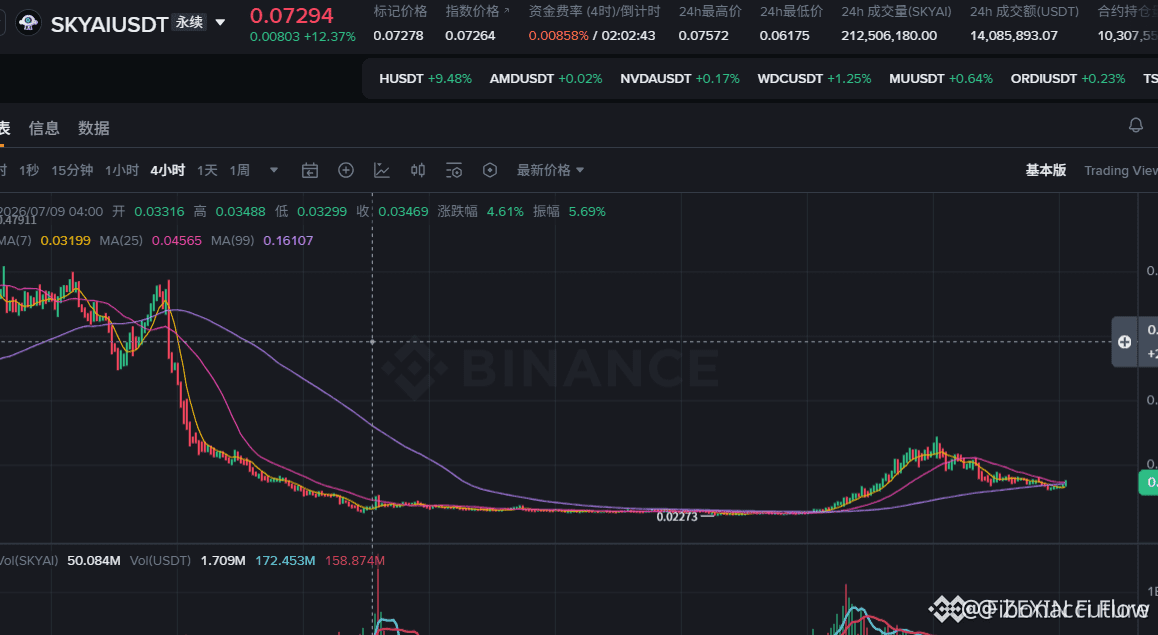Click the MA(7) indicator value 0.03199
Viewport: 1158px width, 635px height.
point(66,241)
